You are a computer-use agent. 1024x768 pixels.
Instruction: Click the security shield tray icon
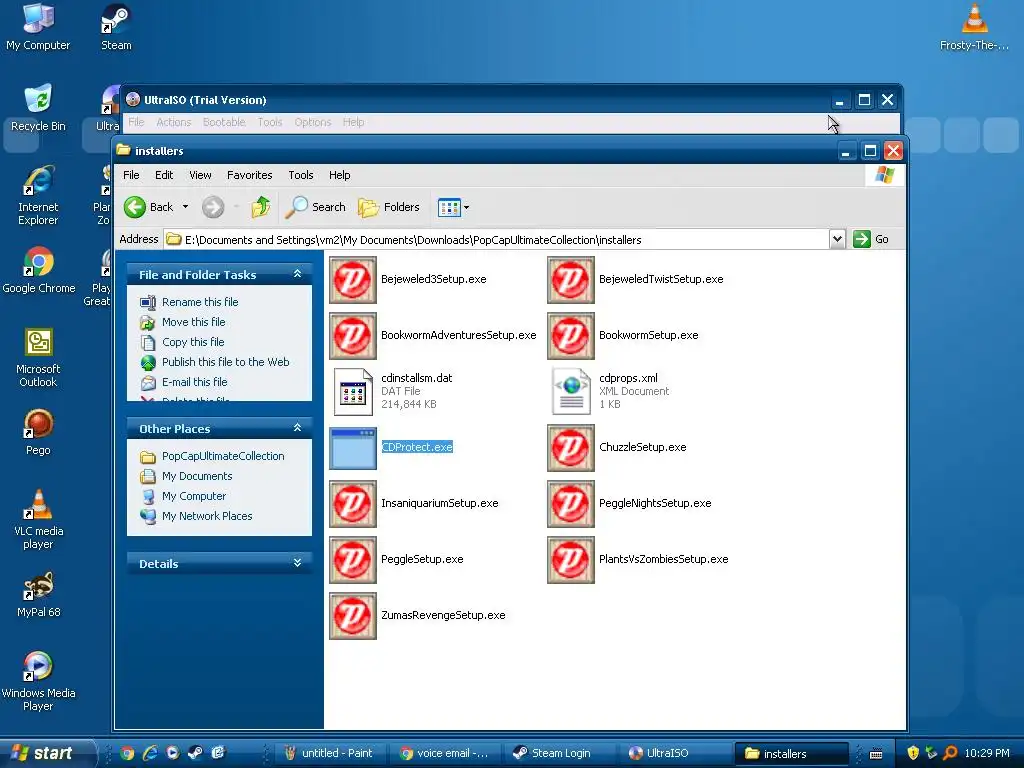pos(913,753)
